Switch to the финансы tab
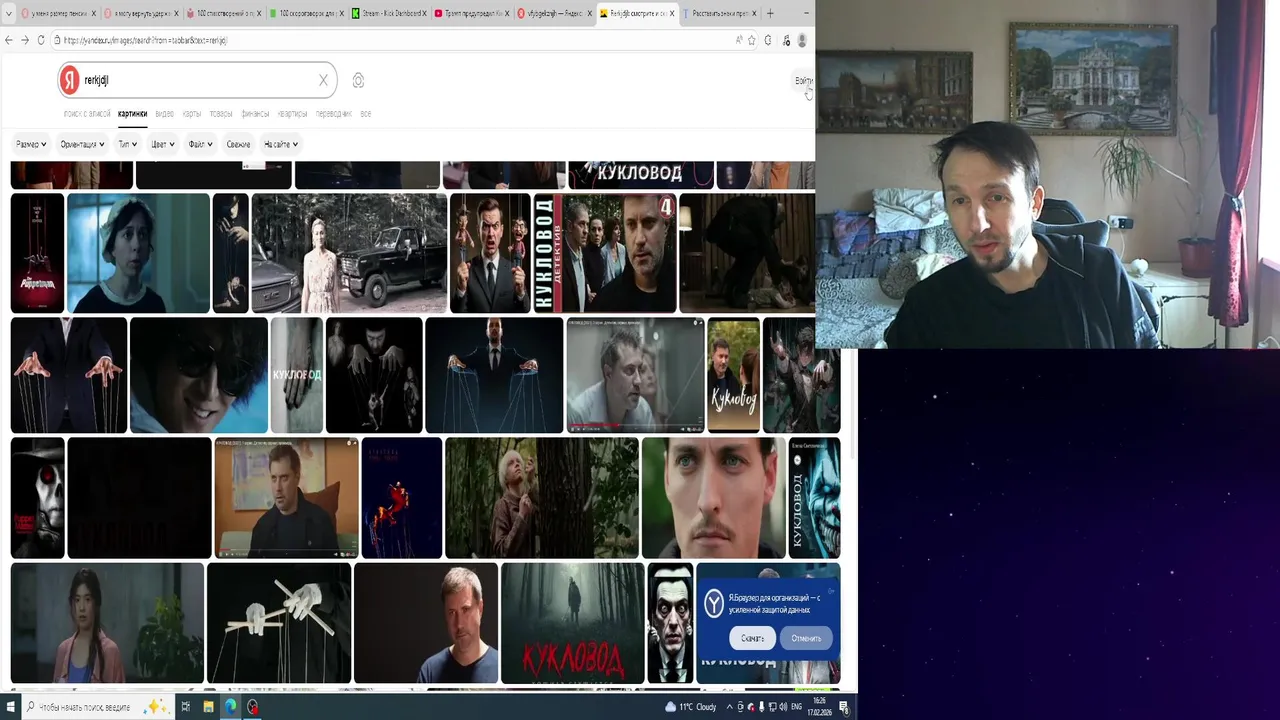1280x720 pixels. (x=255, y=114)
